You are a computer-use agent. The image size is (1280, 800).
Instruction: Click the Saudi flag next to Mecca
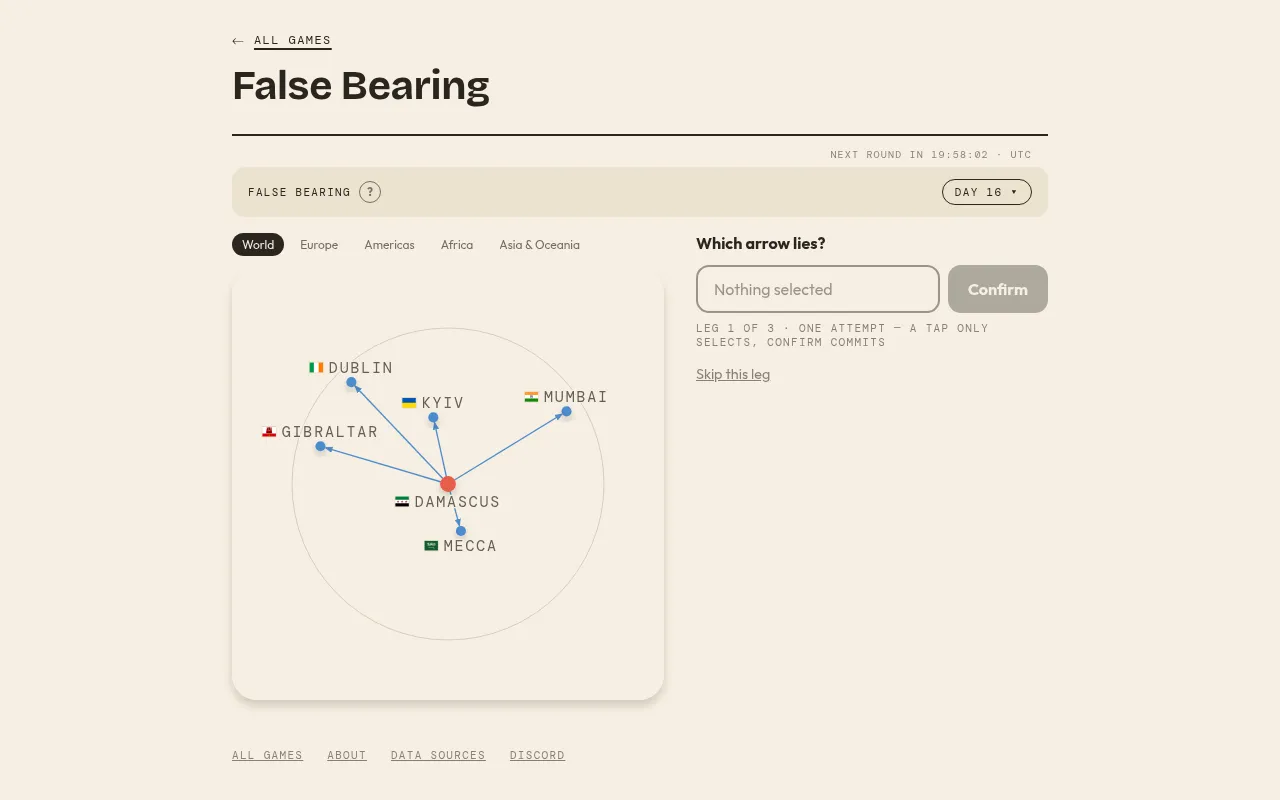coord(431,546)
